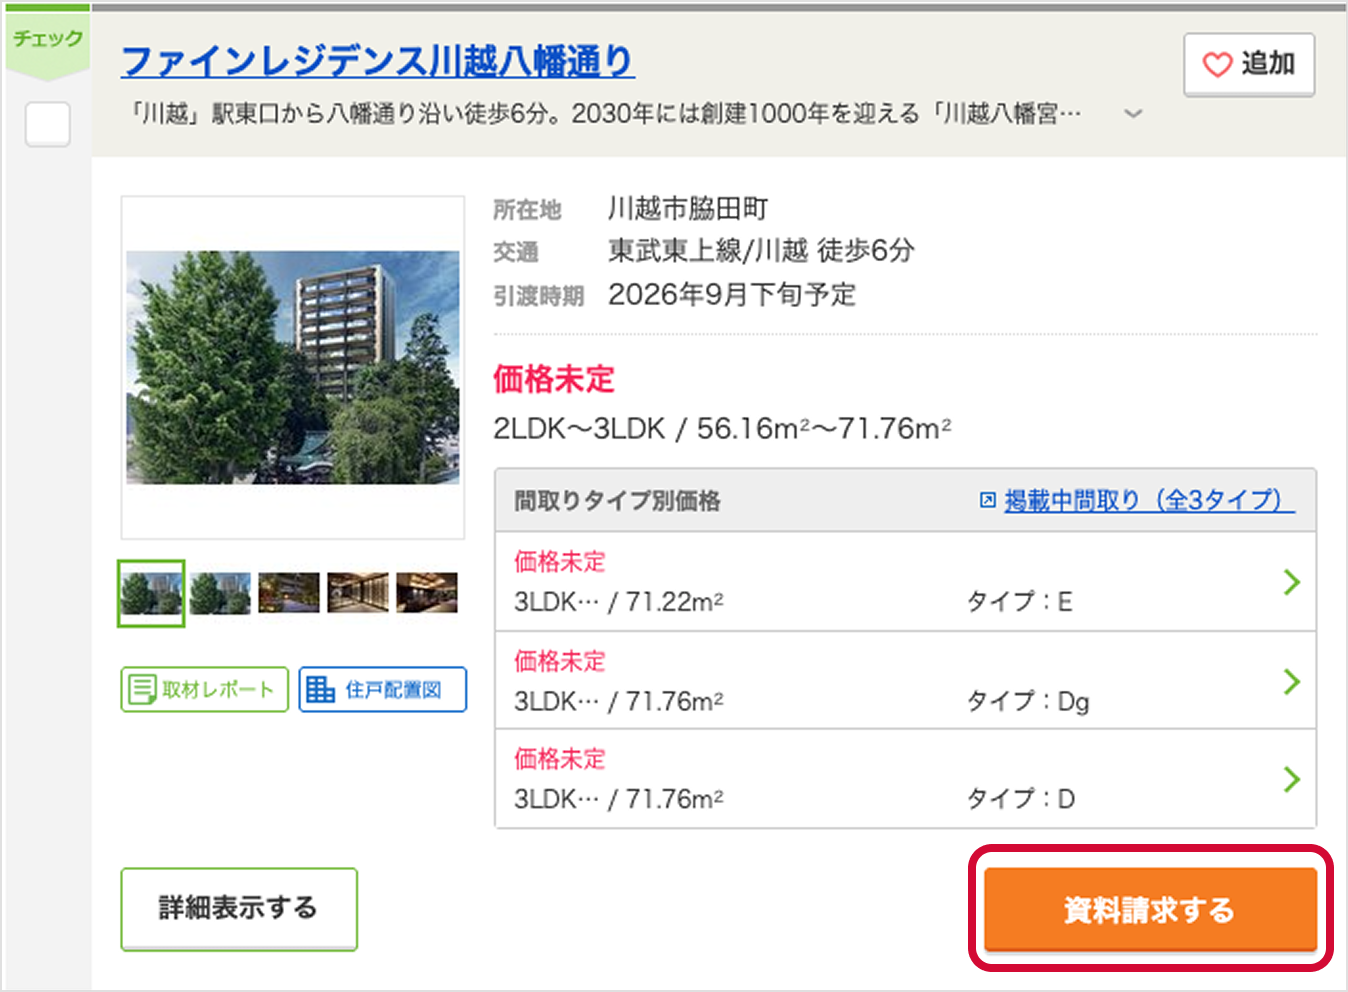
Task: Click green arrow for Type D row
Action: click(1291, 779)
